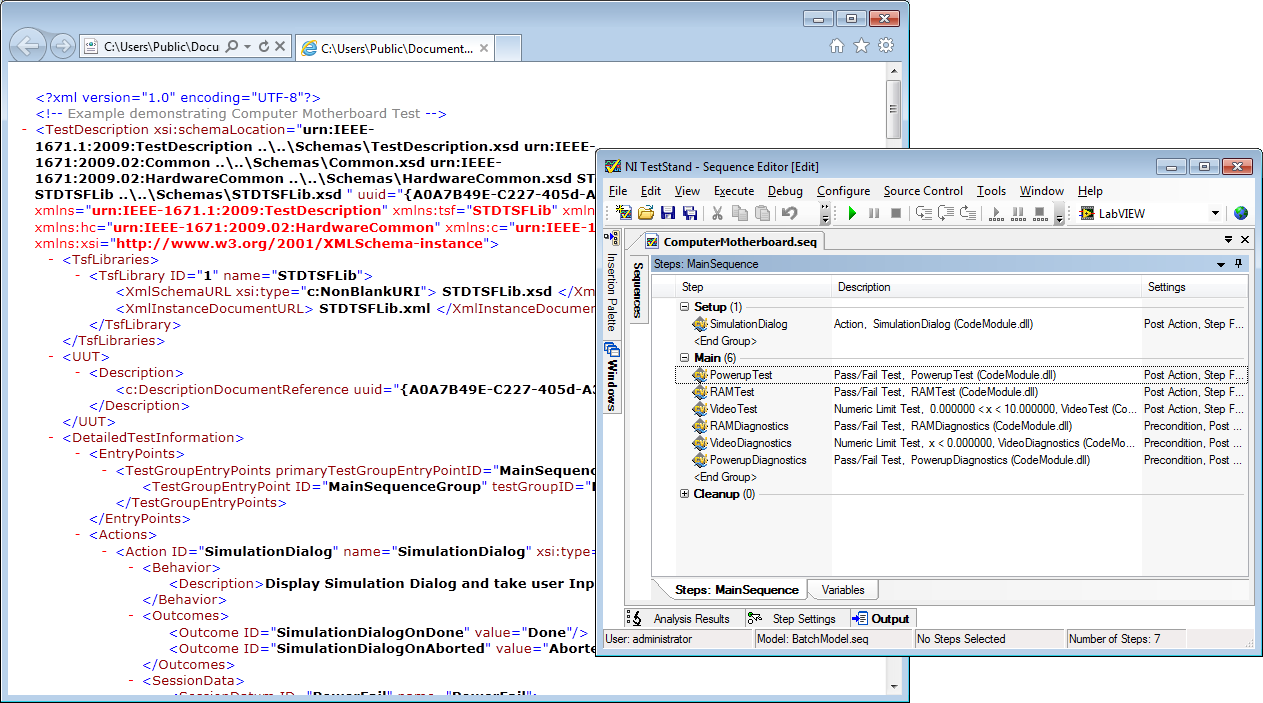This screenshot has height=703, width=1263.
Task: Toggle the pin on Steps: MainSequence pane
Action: click(1239, 264)
